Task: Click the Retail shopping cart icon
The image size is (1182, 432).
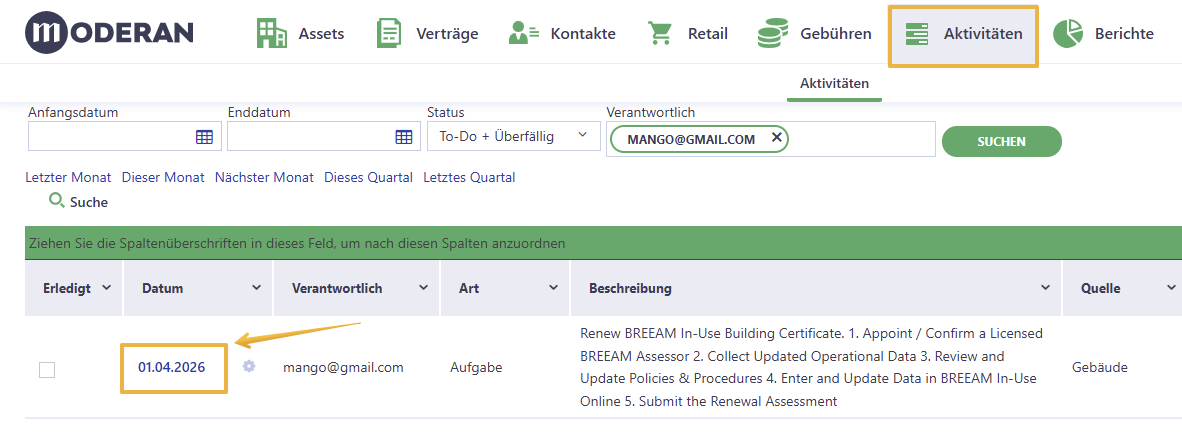Action: (660, 33)
